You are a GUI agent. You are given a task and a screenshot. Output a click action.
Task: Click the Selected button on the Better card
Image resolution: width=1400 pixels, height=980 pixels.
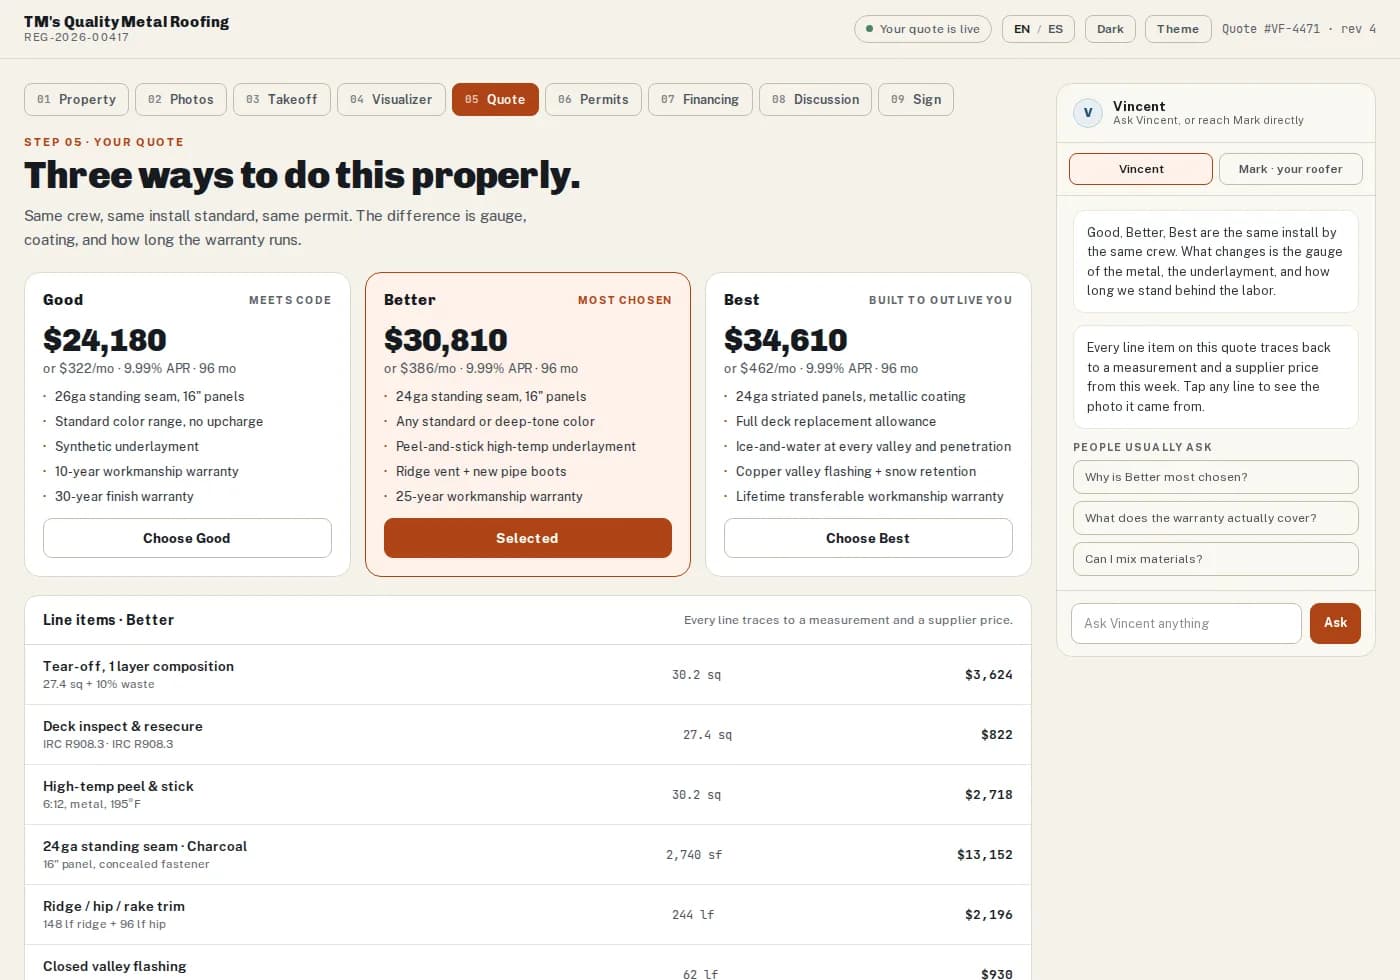tap(528, 538)
